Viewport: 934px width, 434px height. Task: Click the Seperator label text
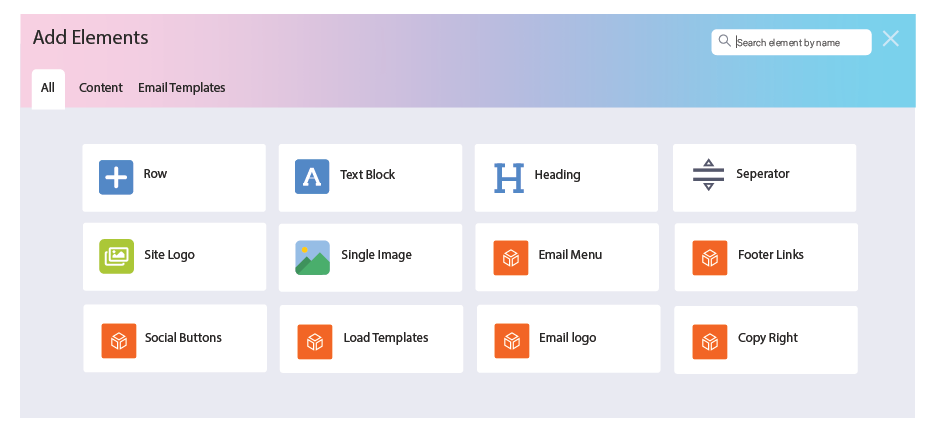click(763, 174)
